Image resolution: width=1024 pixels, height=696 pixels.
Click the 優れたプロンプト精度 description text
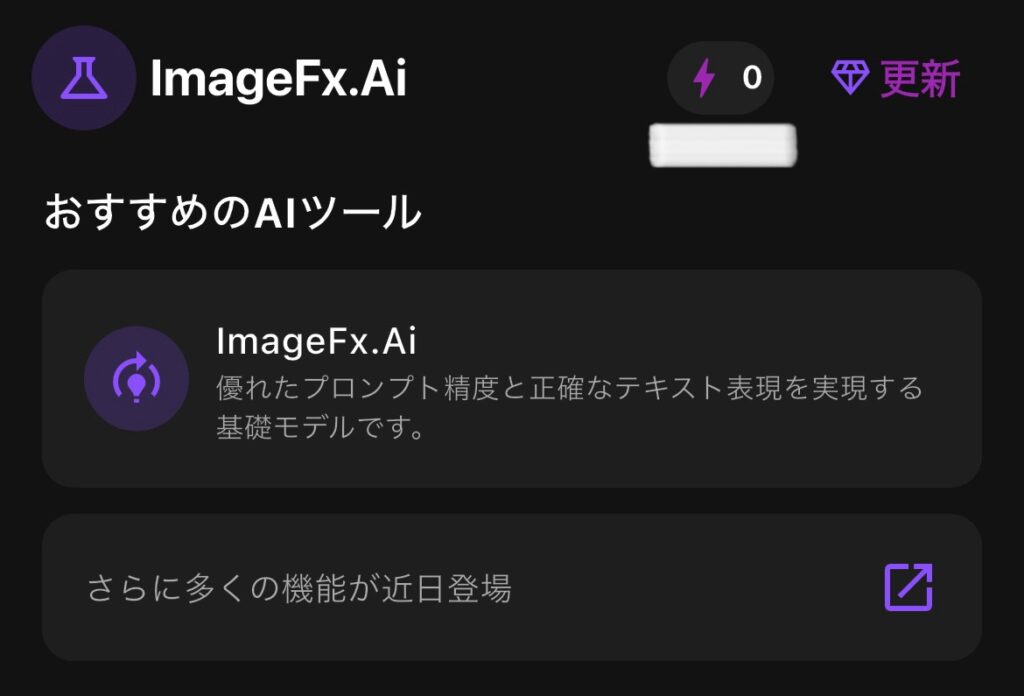coord(569,388)
